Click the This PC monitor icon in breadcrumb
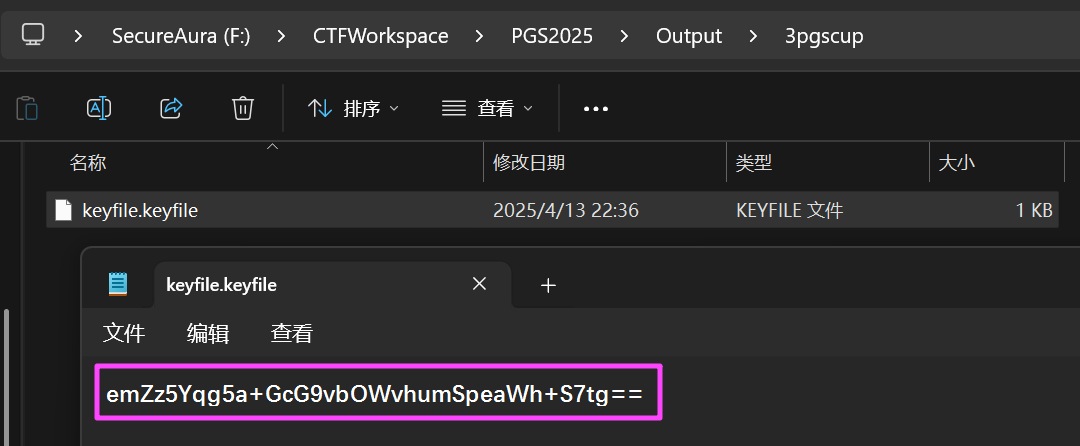Image resolution: width=1080 pixels, height=446 pixels. click(33, 34)
